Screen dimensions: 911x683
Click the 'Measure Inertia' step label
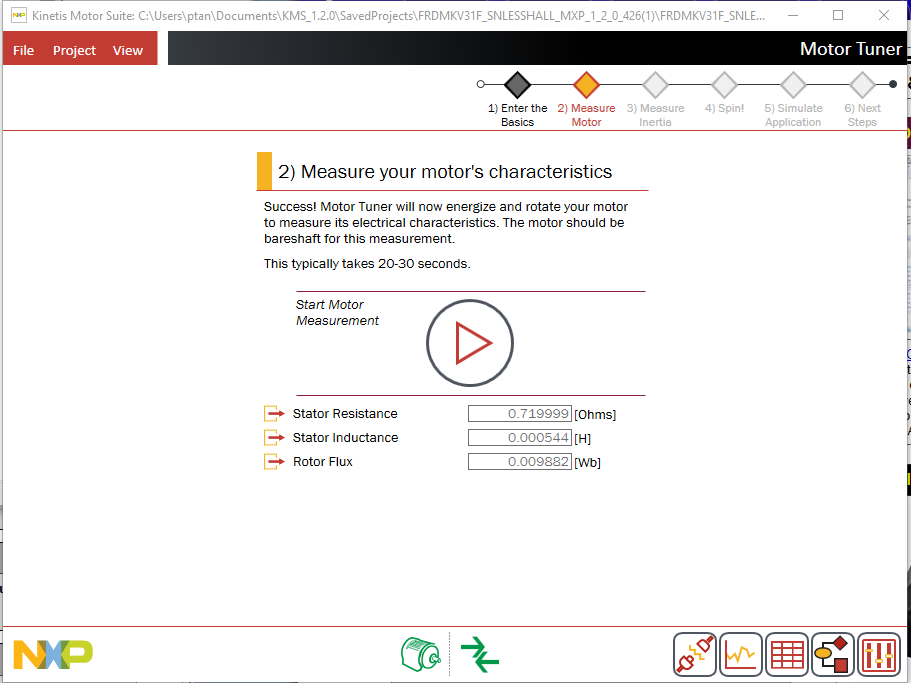[x=655, y=115]
